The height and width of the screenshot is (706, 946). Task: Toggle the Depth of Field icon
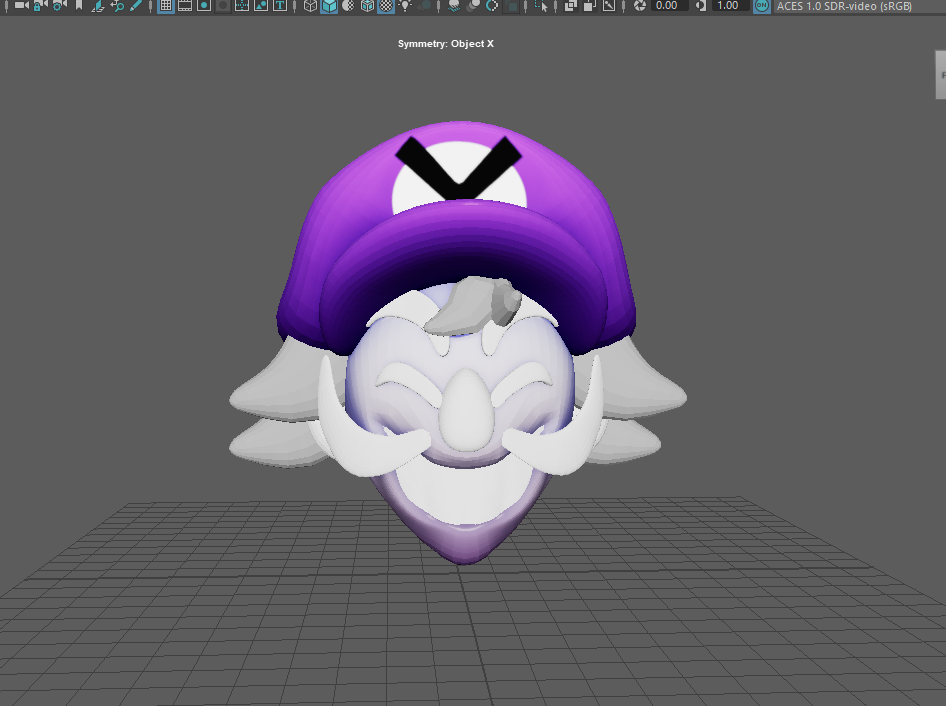(512, 5)
